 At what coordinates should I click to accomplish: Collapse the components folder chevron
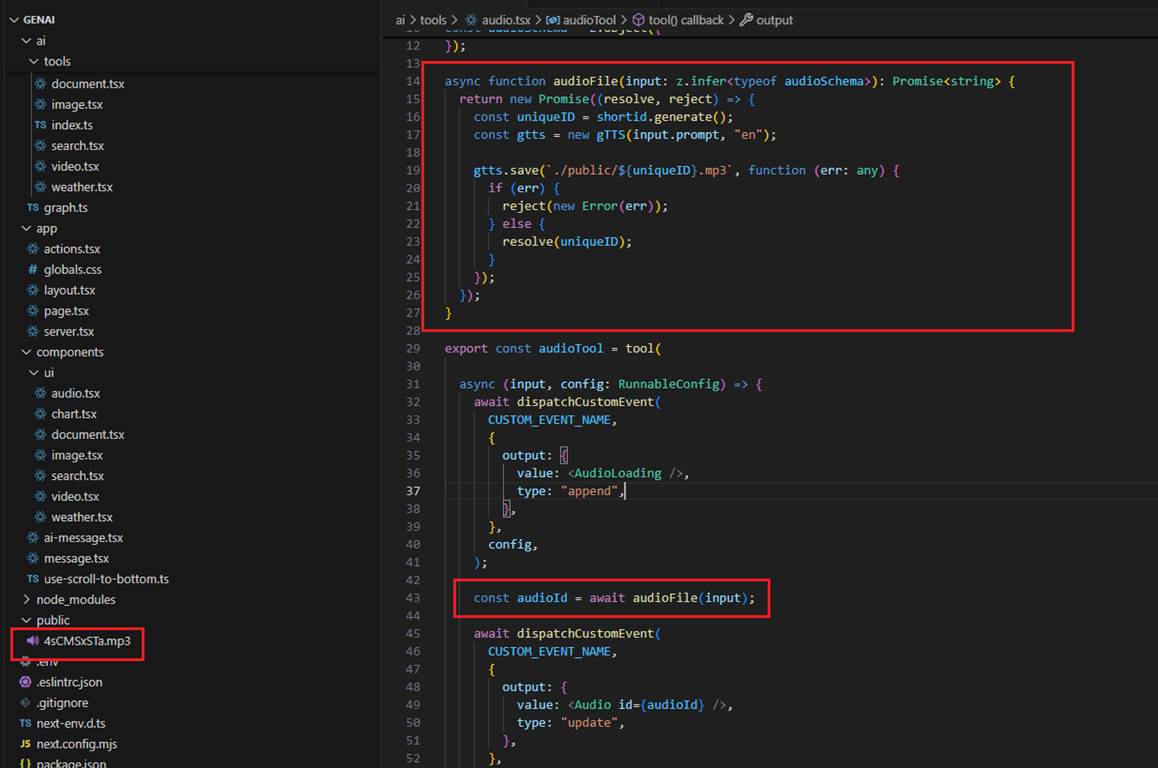[x=27, y=352]
